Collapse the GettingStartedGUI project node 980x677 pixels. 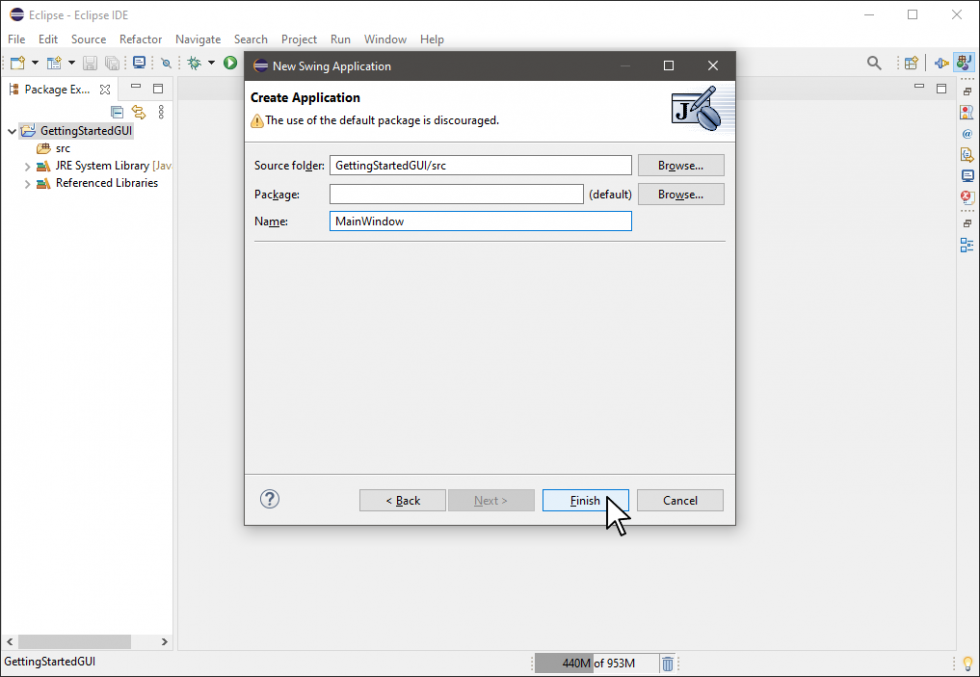pyautogui.click(x=11, y=131)
